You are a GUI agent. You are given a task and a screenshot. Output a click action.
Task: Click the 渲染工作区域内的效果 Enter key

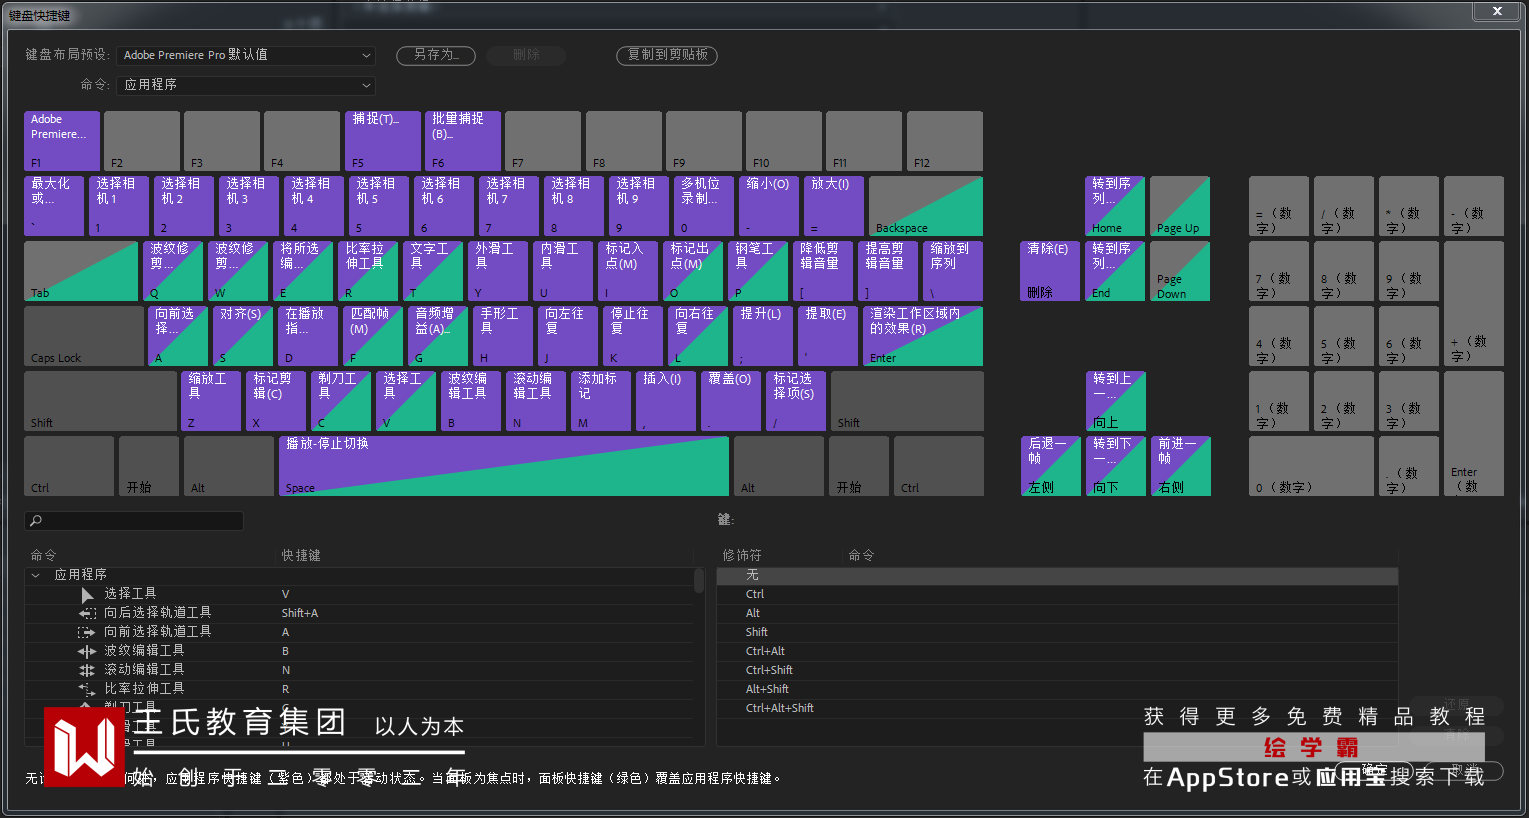coord(923,336)
